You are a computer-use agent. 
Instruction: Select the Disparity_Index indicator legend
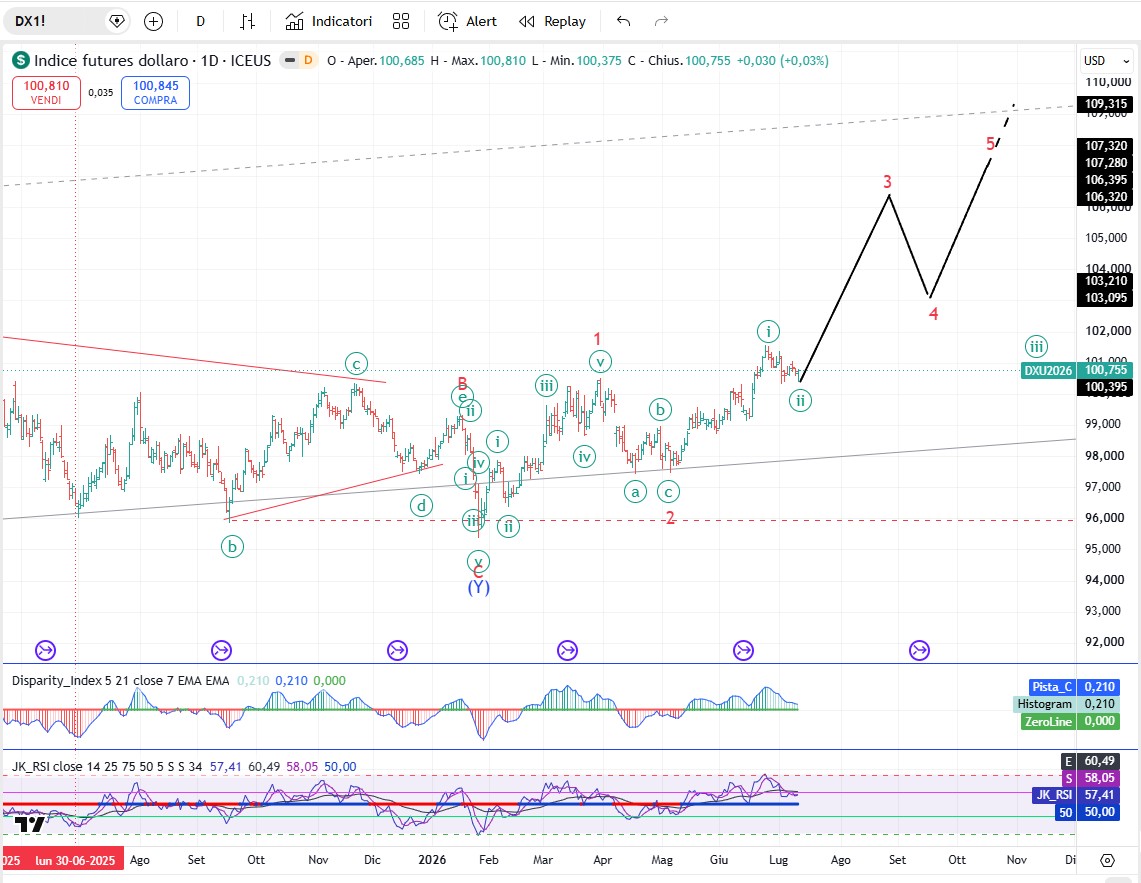pos(120,681)
